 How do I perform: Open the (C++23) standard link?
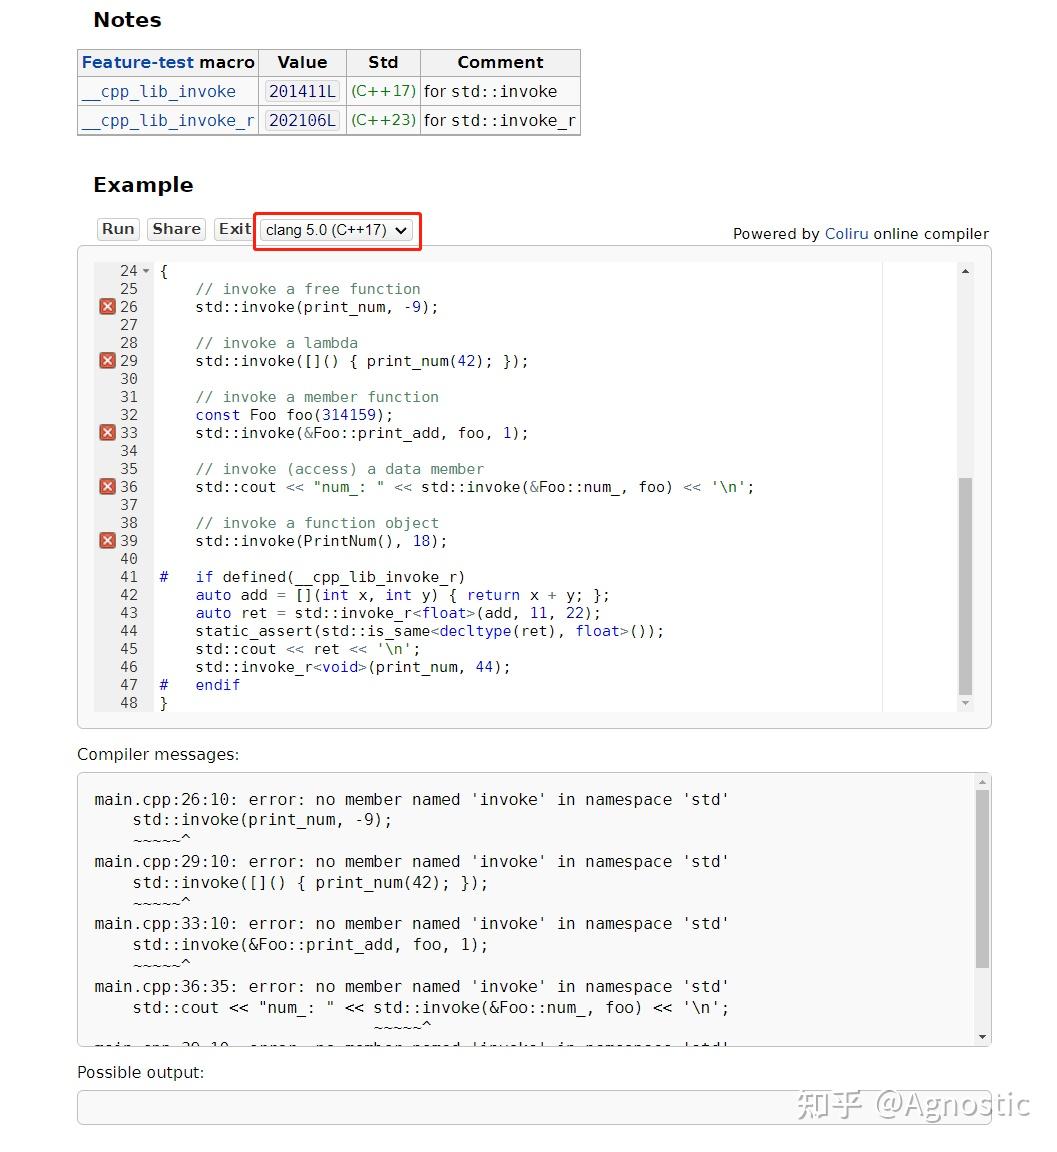pyautogui.click(x=382, y=120)
